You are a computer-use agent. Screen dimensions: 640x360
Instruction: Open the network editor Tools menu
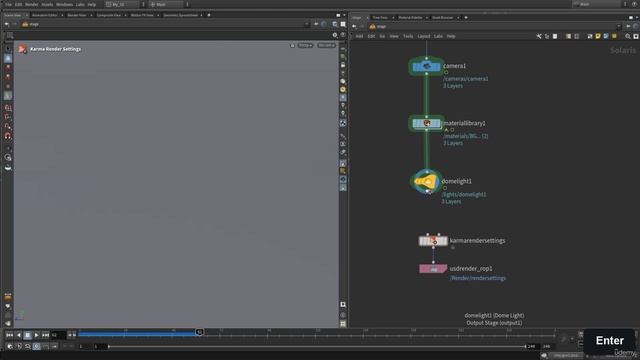tap(408, 36)
